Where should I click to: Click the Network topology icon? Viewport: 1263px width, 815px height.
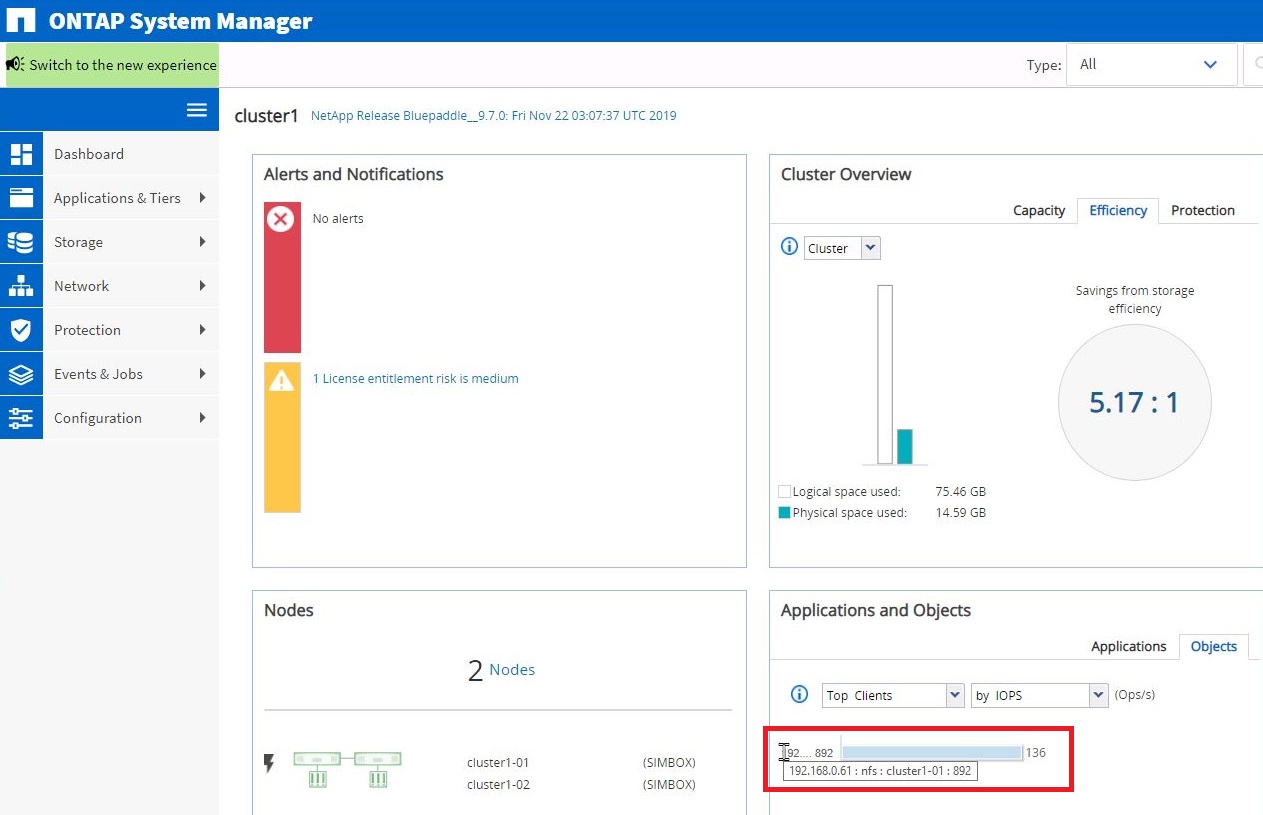pos(21,286)
